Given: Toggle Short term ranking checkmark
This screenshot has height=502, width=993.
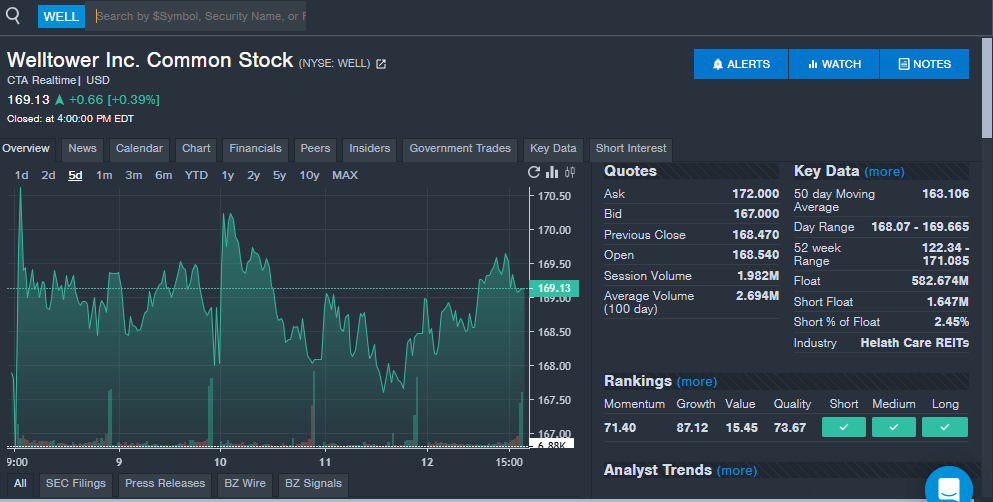Looking at the screenshot, I should click(x=844, y=427).
